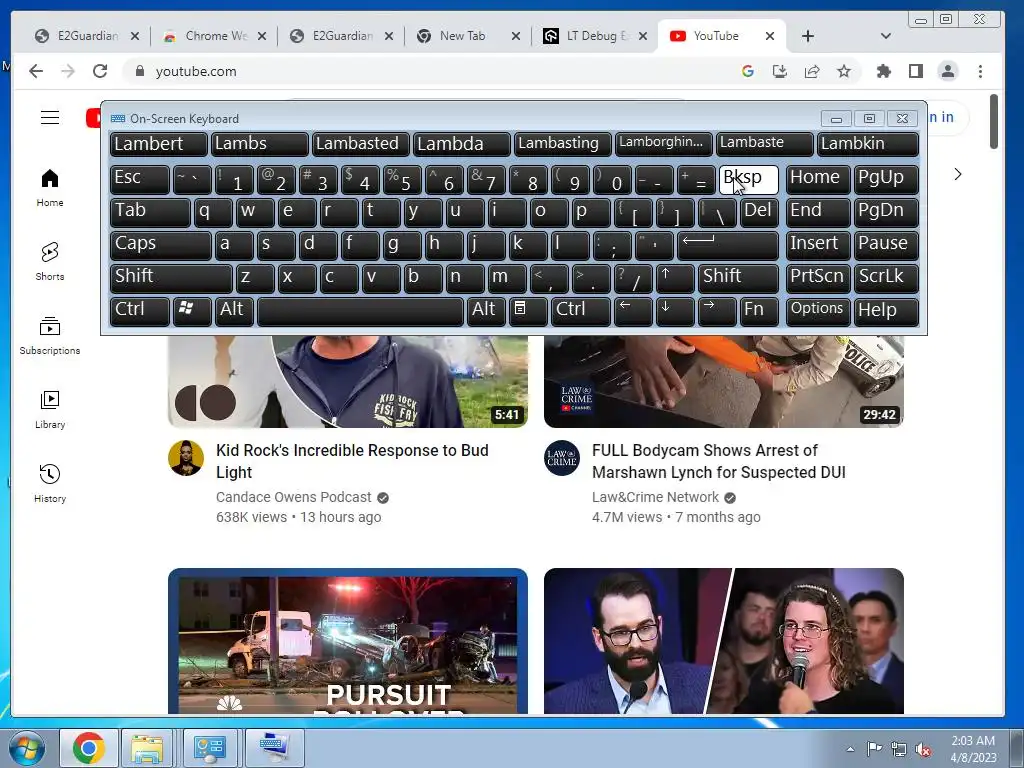Go to YouTube Home in sidebar
This screenshot has width=1024, height=768.
coord(50,188)
